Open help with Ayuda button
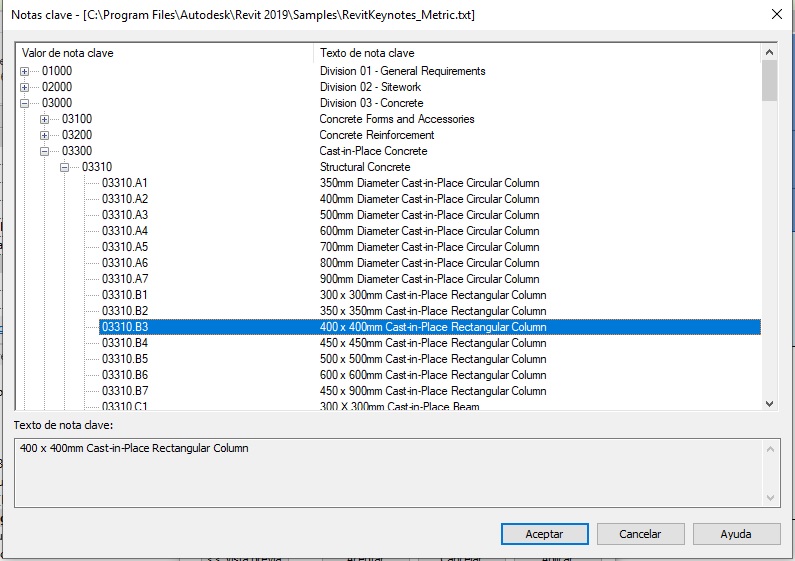The height and width of the screenshot is (561, 795). (x=735, y=534)
